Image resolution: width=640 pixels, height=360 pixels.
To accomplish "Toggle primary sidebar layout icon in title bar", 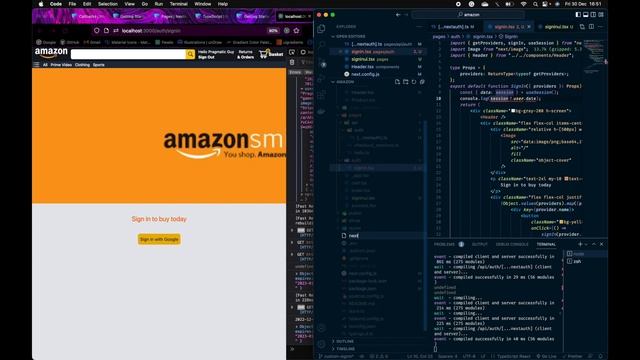I will click(x=578, y=14).
